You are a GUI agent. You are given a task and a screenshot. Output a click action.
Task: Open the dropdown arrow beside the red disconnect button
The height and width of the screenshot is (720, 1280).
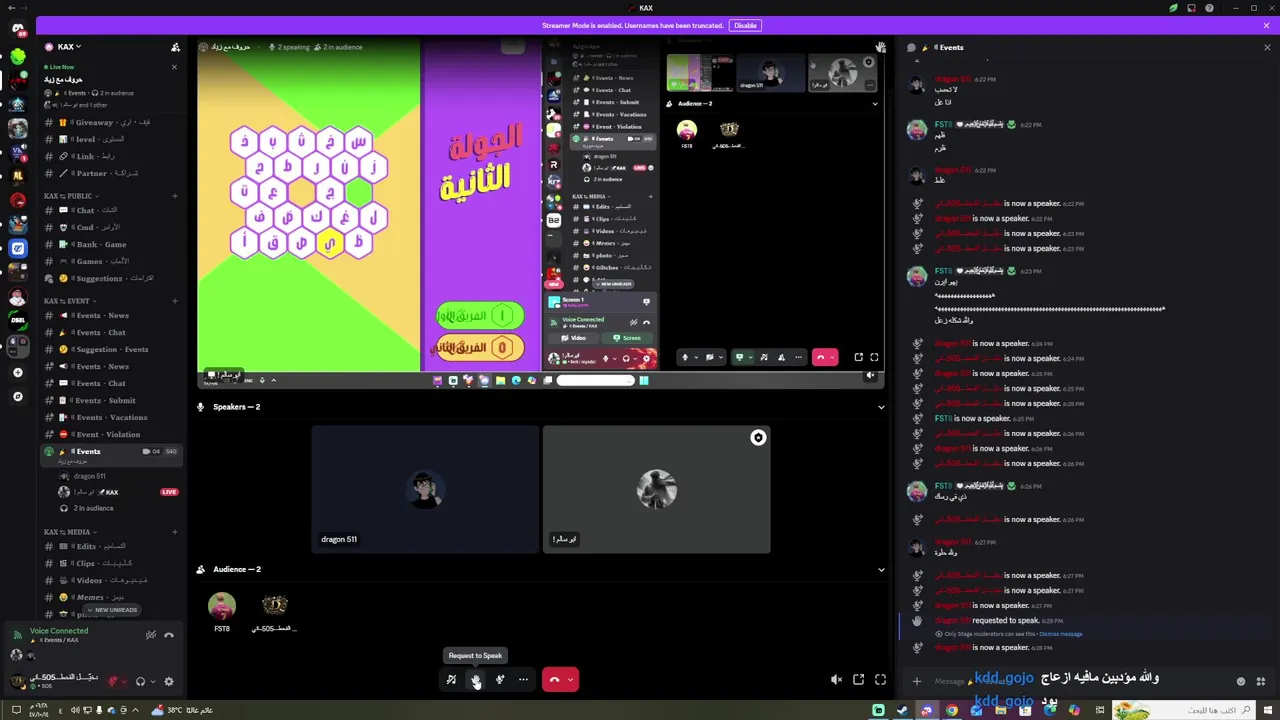pos(571,680)
